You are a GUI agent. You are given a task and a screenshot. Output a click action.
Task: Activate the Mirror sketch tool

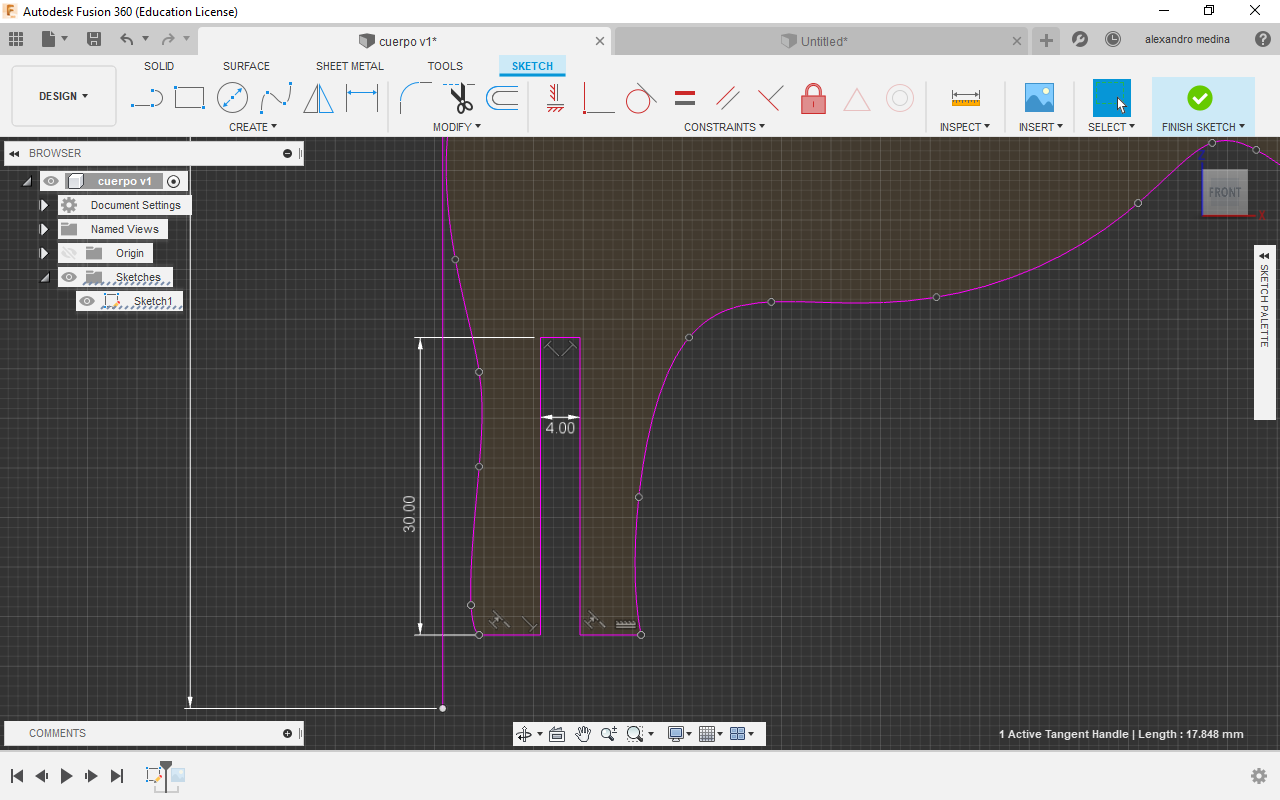[318, 98]
